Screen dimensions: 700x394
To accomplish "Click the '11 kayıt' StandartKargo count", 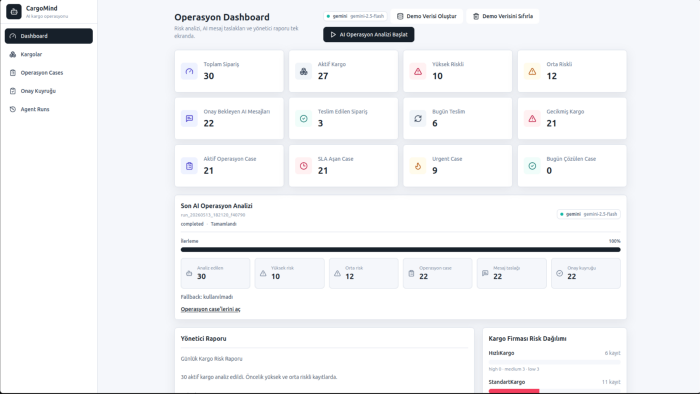I will tap(611, 382).
